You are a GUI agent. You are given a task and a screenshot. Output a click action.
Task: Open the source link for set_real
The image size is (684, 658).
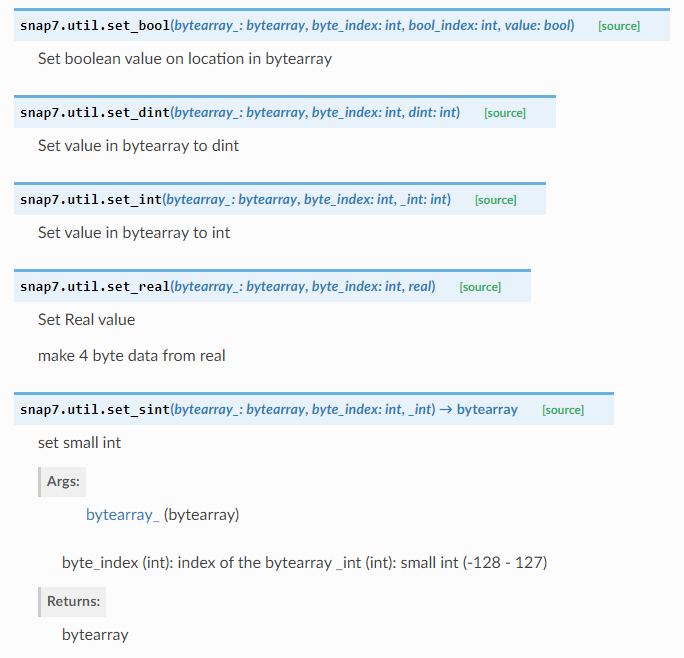point(480,287)
